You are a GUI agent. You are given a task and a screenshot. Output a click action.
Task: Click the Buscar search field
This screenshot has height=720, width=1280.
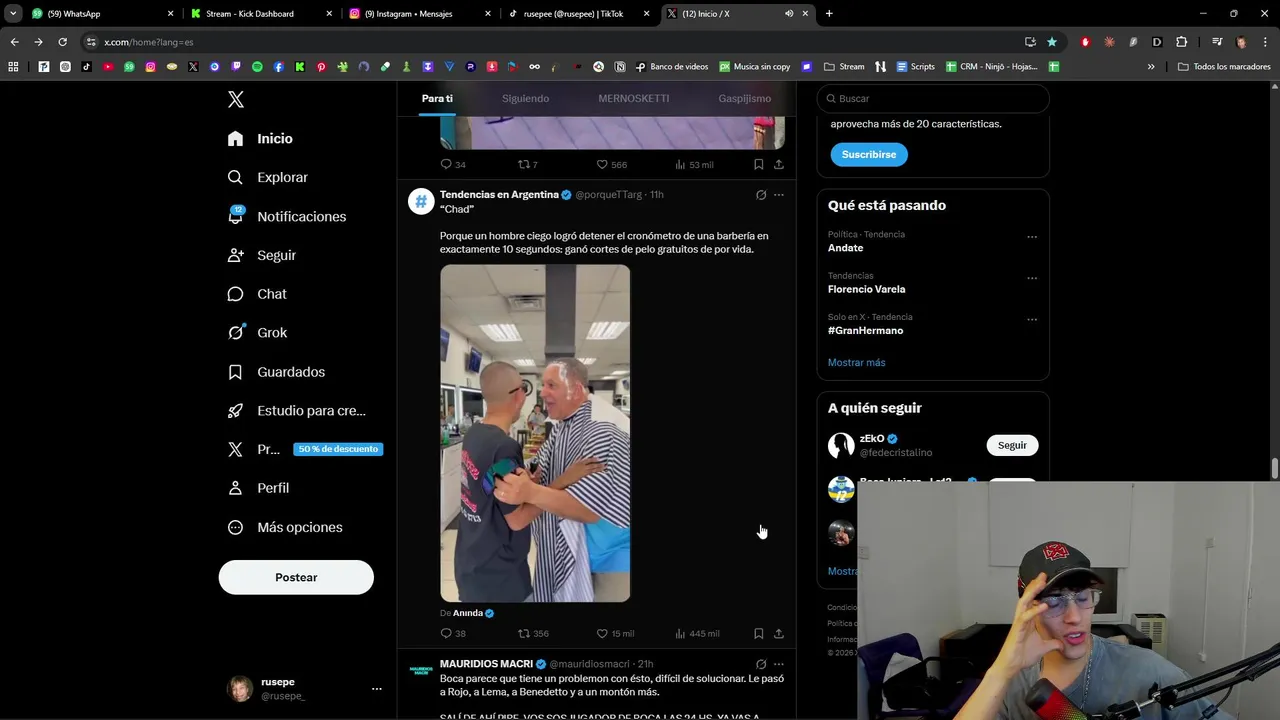[x=933, y=98]
